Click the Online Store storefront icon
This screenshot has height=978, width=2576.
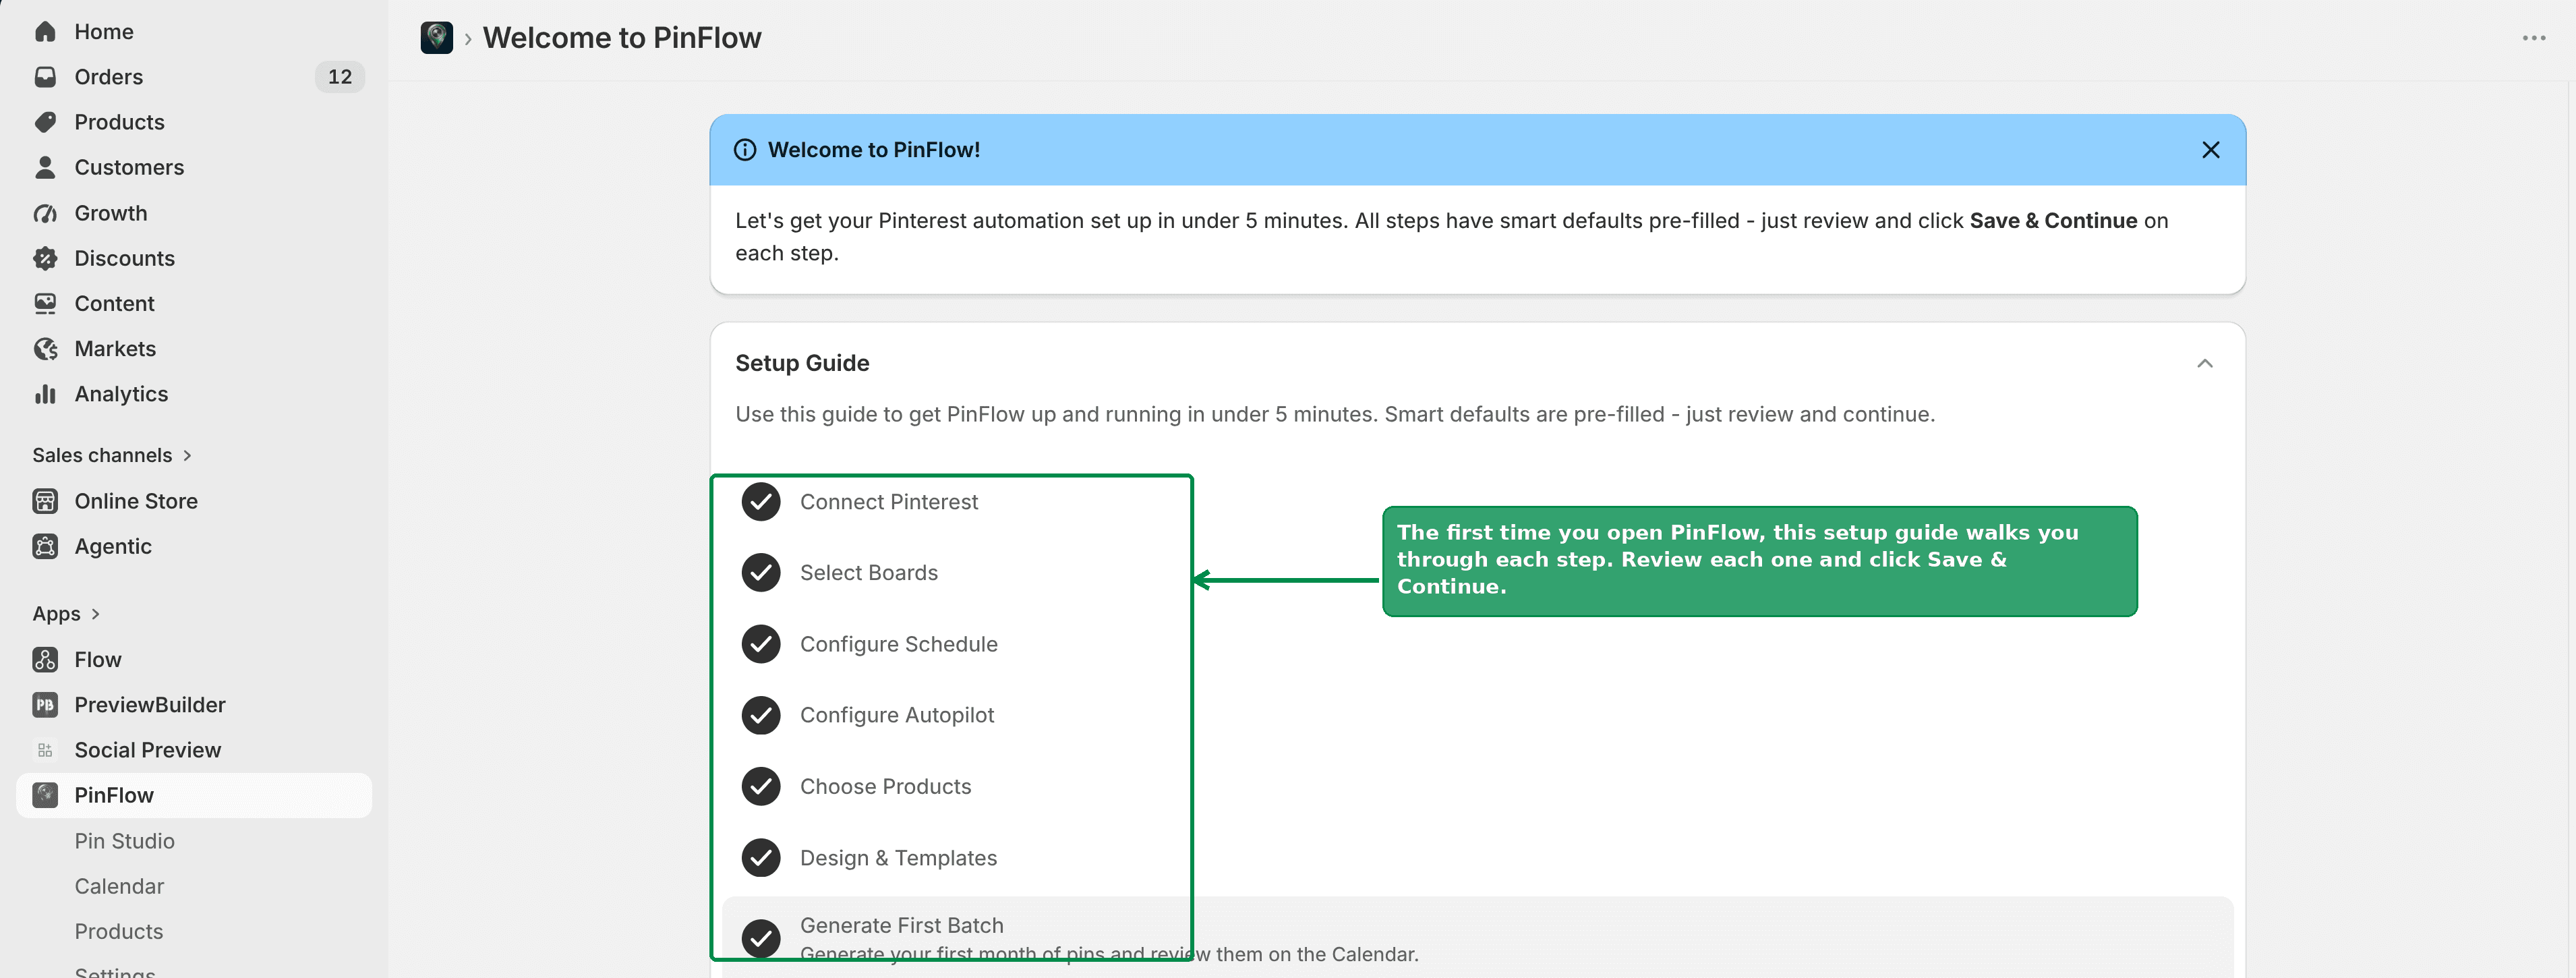tap(45, 501)
